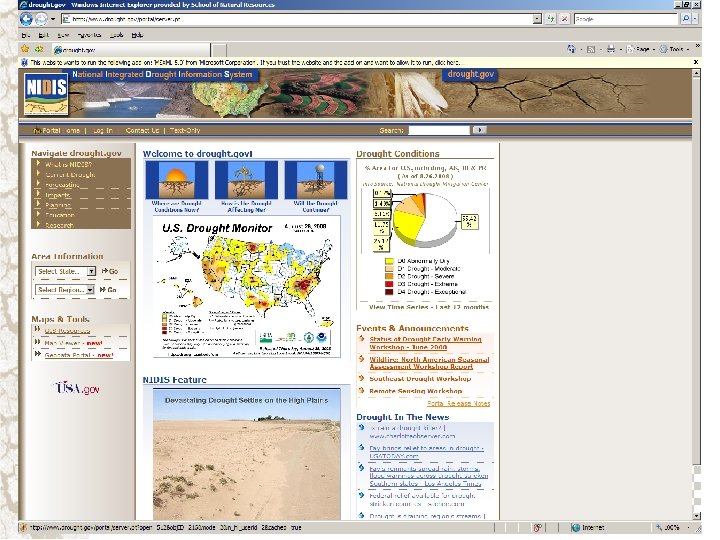
Task: Open the Page menu dropdown in command bar
Action: point(640,49)
